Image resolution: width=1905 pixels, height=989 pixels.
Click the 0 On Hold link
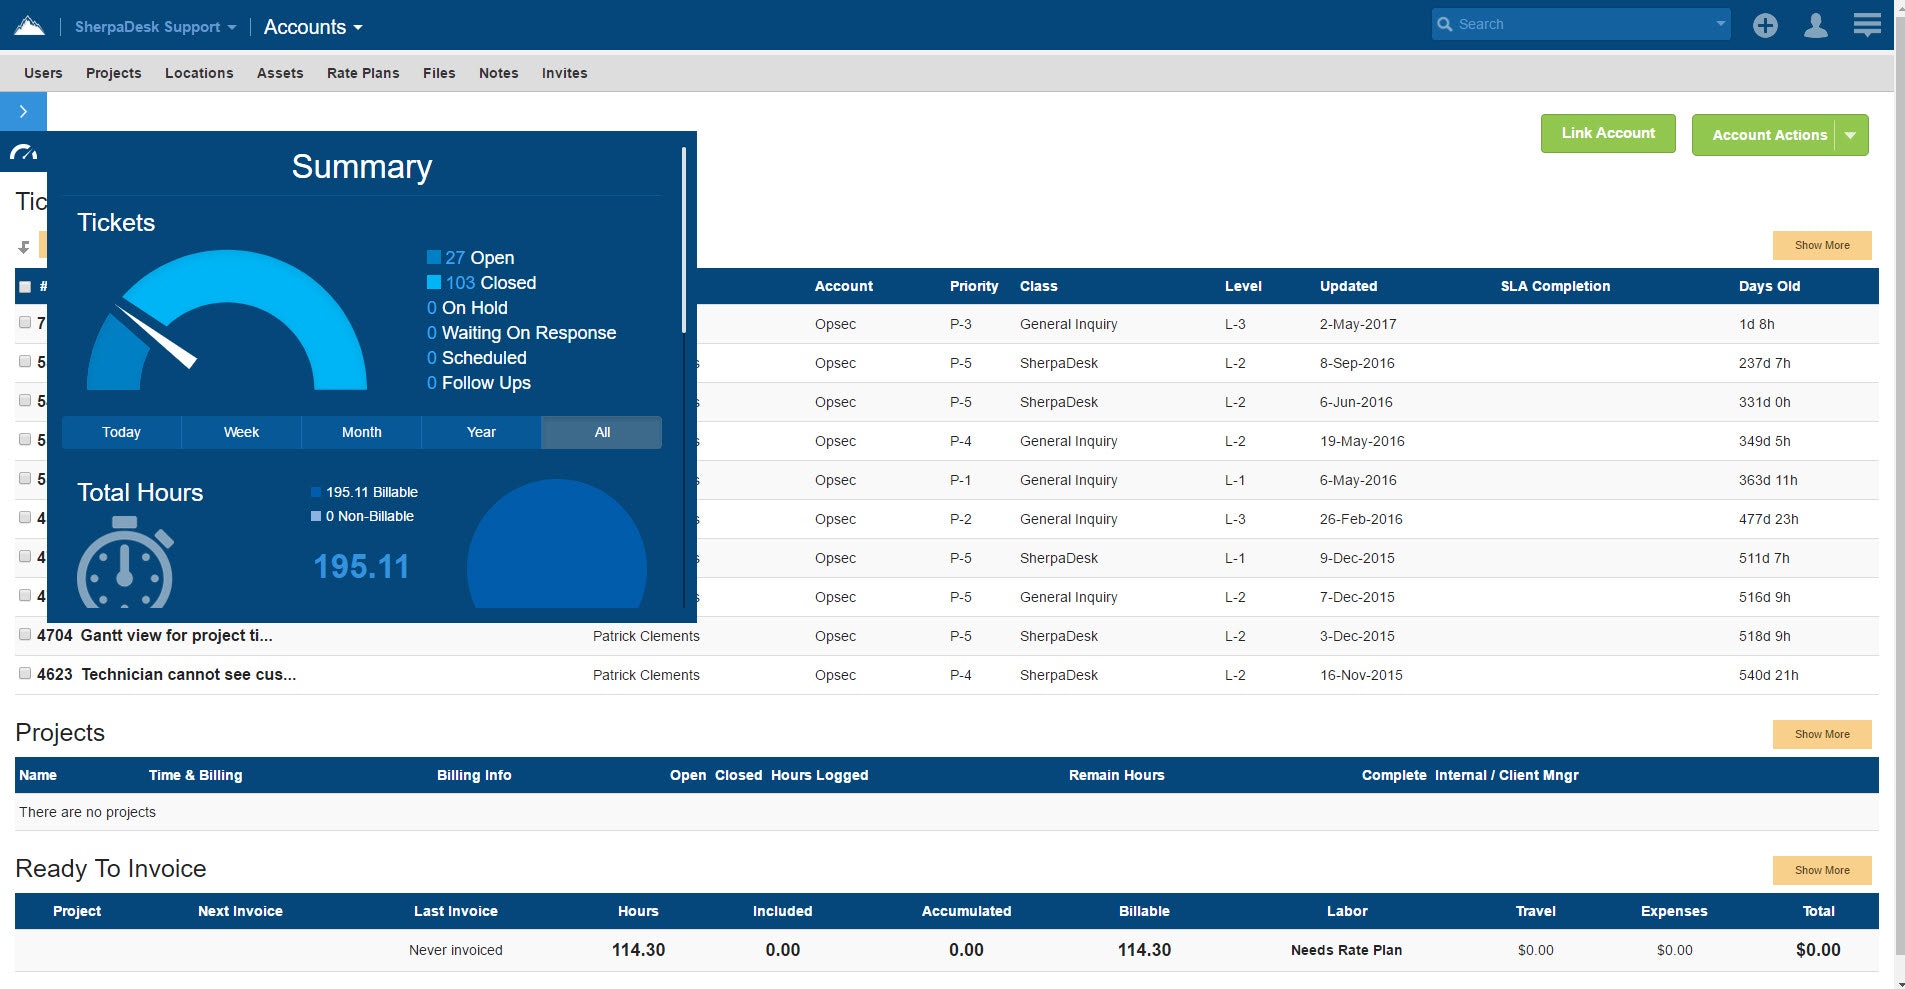tap(467, 308)
